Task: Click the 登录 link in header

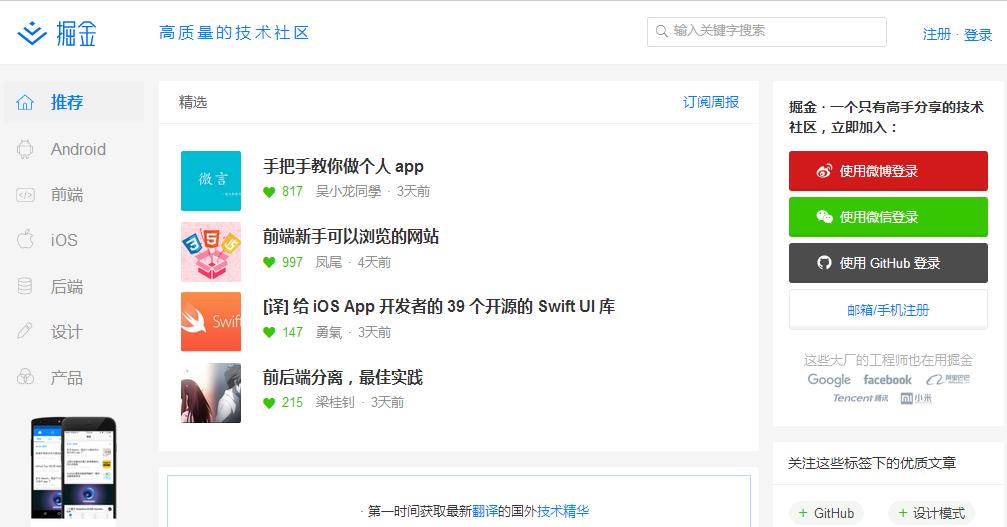Action: 977,34
